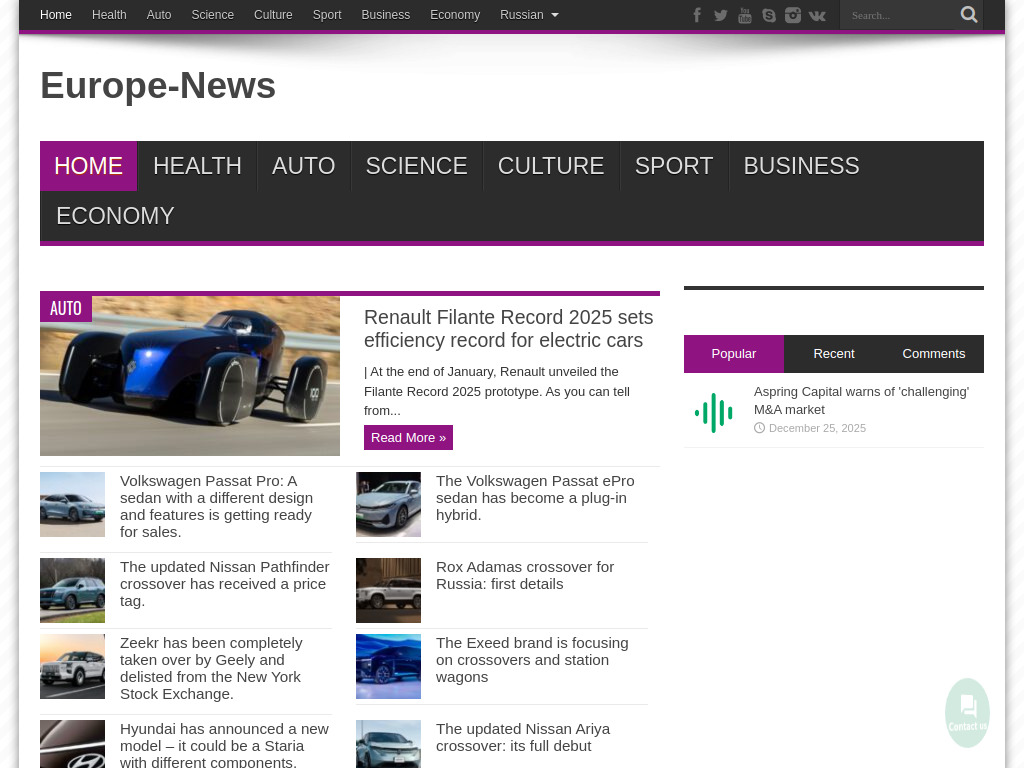Click the search magnifier icon
The width and height of the screenshot is (1024, 768).
968,15
